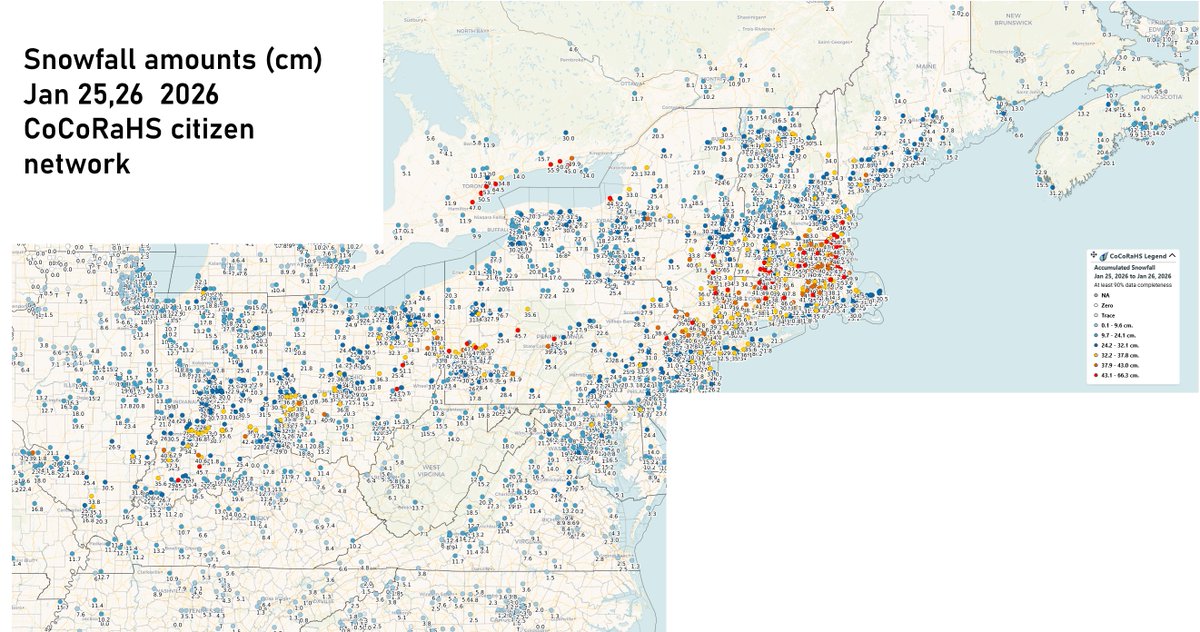Screen dimensions: 1200x632
Task: Click the 30.0 station marker in Ontario
Action: pos(566,132)
